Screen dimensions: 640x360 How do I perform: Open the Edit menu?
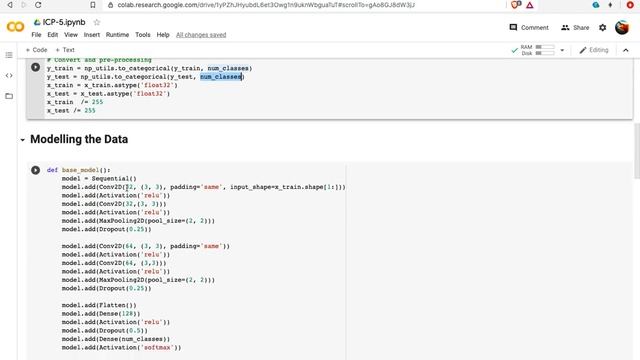(53, 35)
